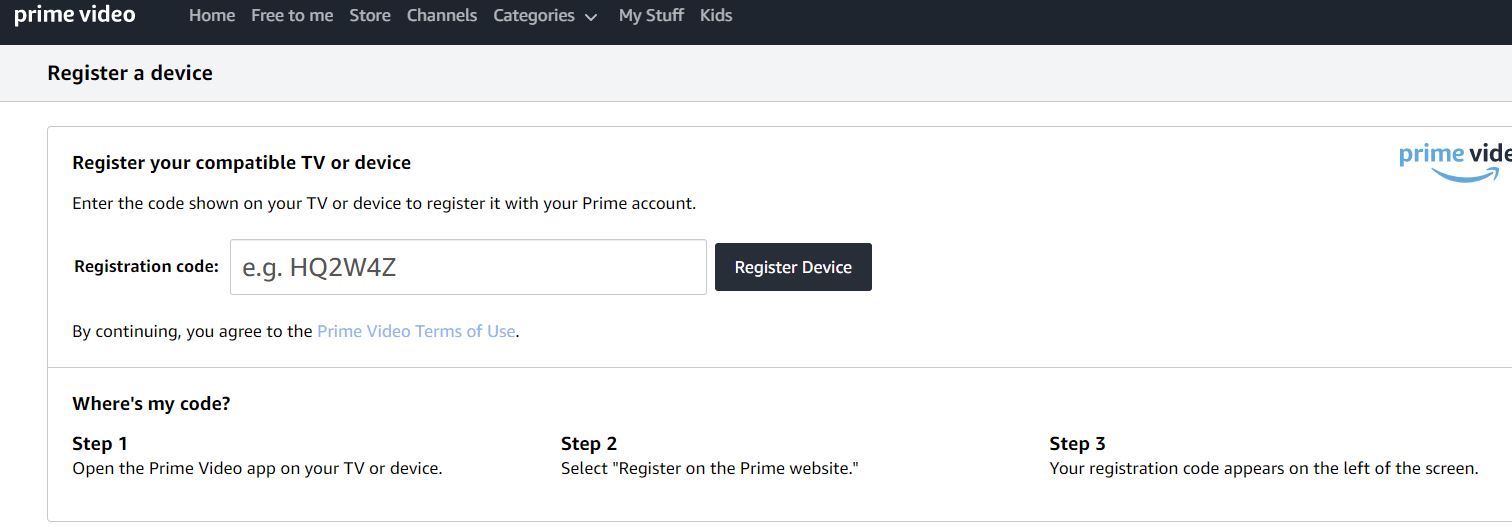Click the Registration code label

coord(146,267)
